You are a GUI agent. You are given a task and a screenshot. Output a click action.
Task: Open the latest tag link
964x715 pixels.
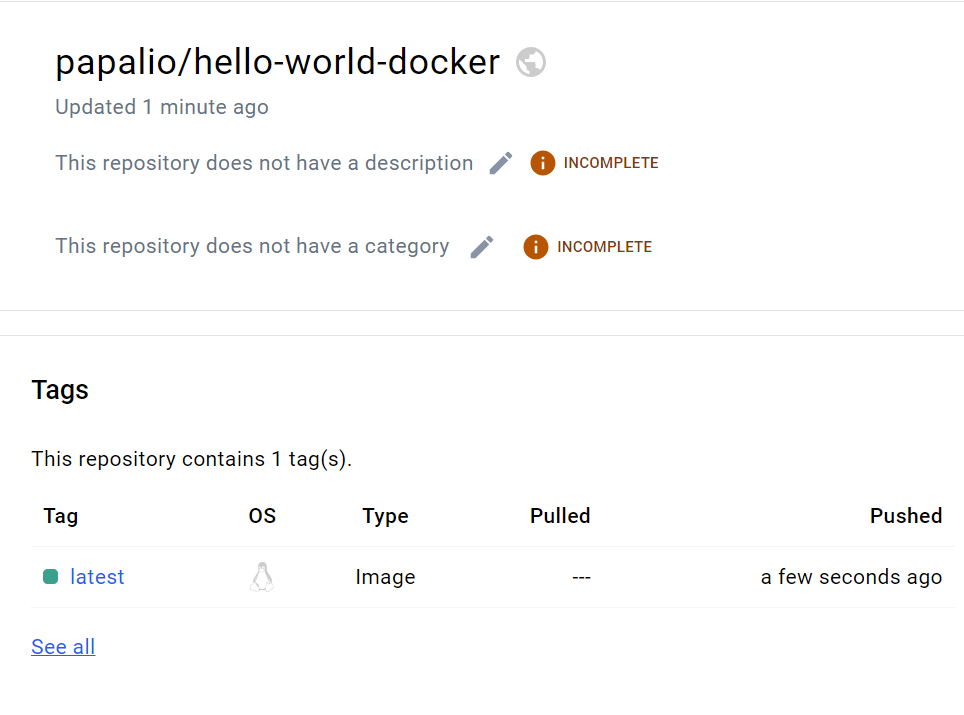pos(97,577)
